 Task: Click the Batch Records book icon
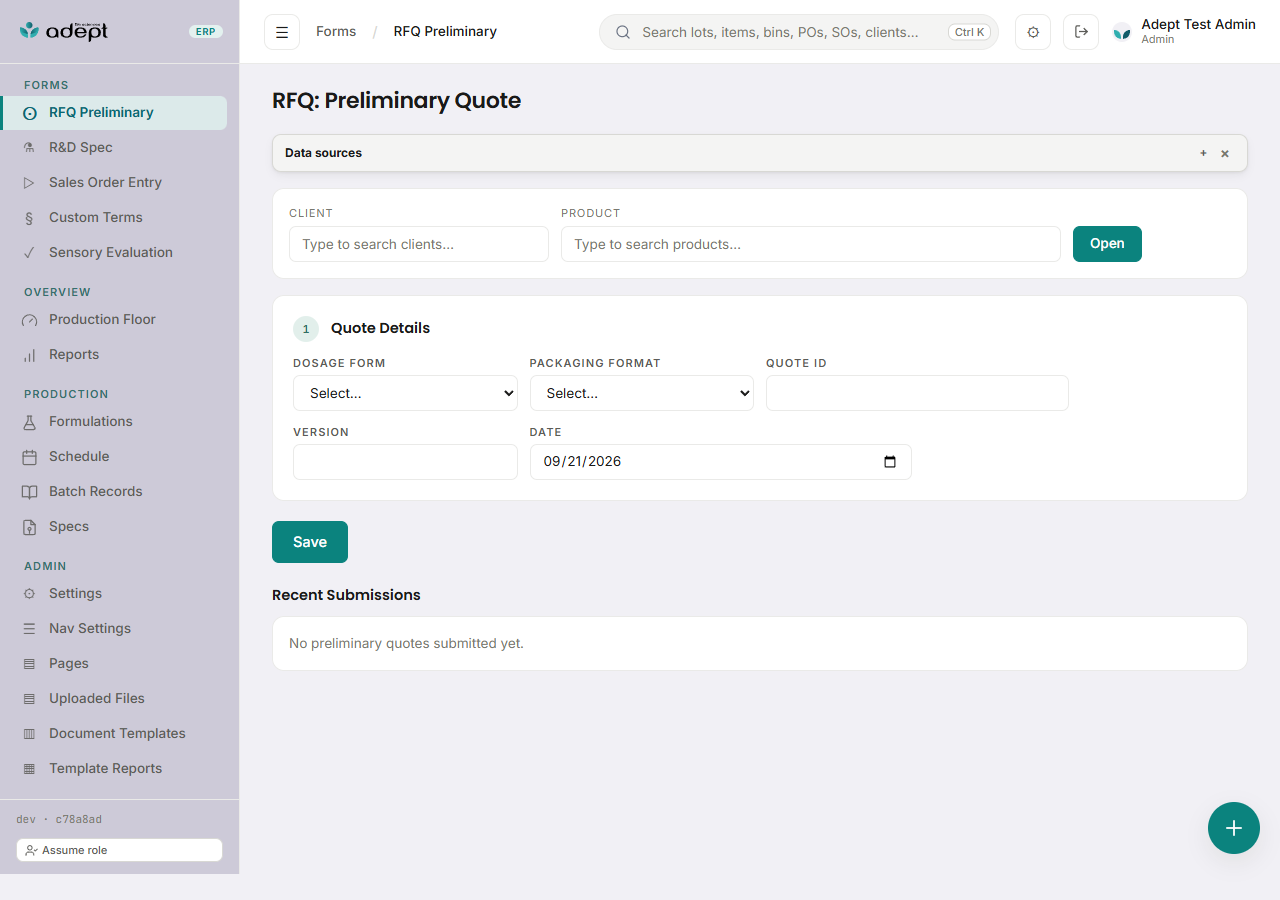pos(30,492)
